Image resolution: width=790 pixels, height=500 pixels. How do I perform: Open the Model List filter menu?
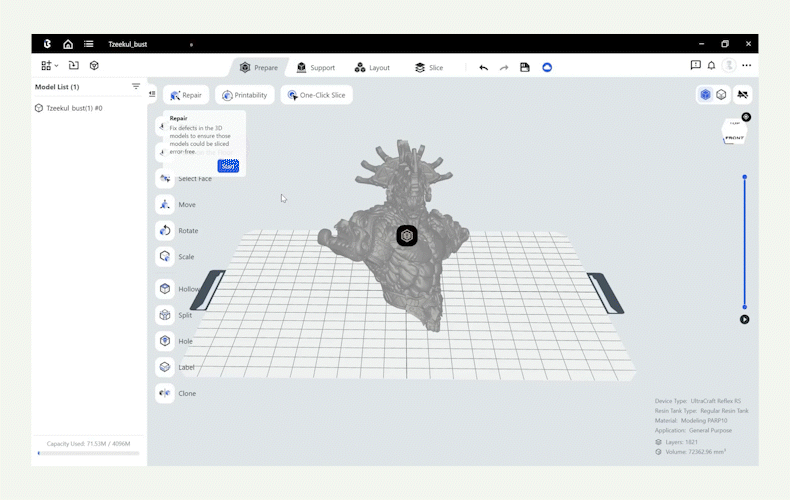[x=136, y=87]
